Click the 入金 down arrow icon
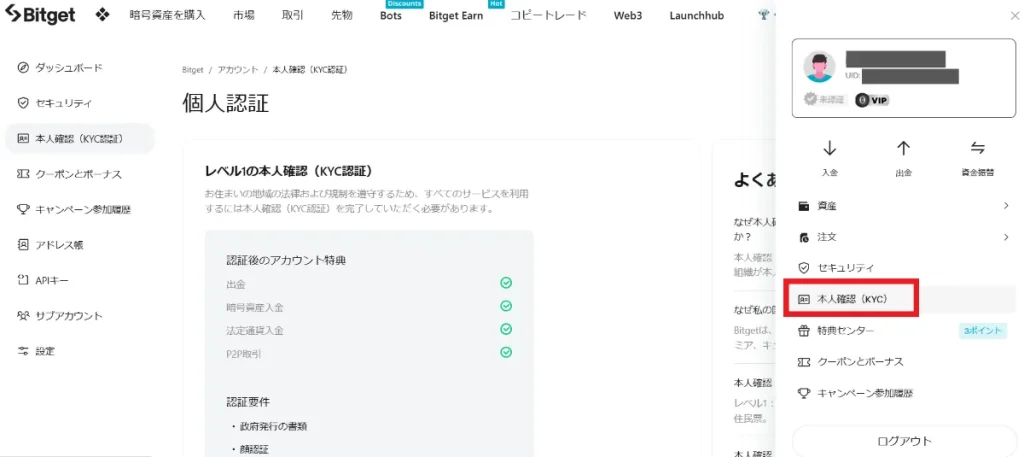Viewport: 1024px width, 457px height. coord(830,148)
